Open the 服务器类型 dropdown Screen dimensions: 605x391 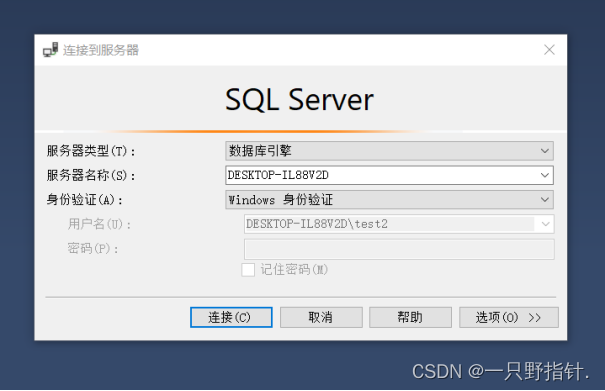click(389, 151)
